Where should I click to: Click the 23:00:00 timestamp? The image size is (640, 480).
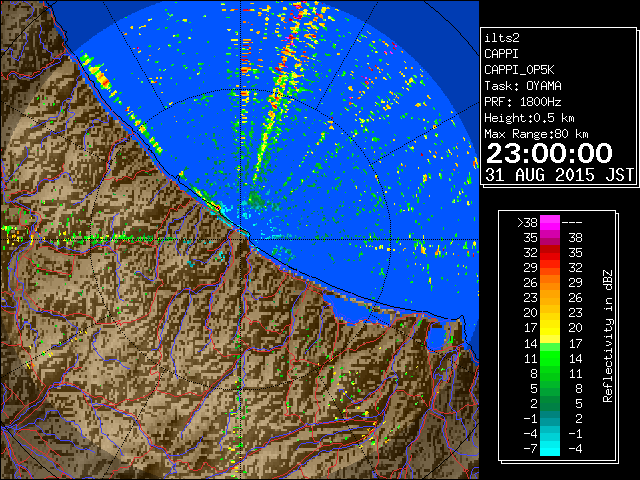tap(549, 153)
